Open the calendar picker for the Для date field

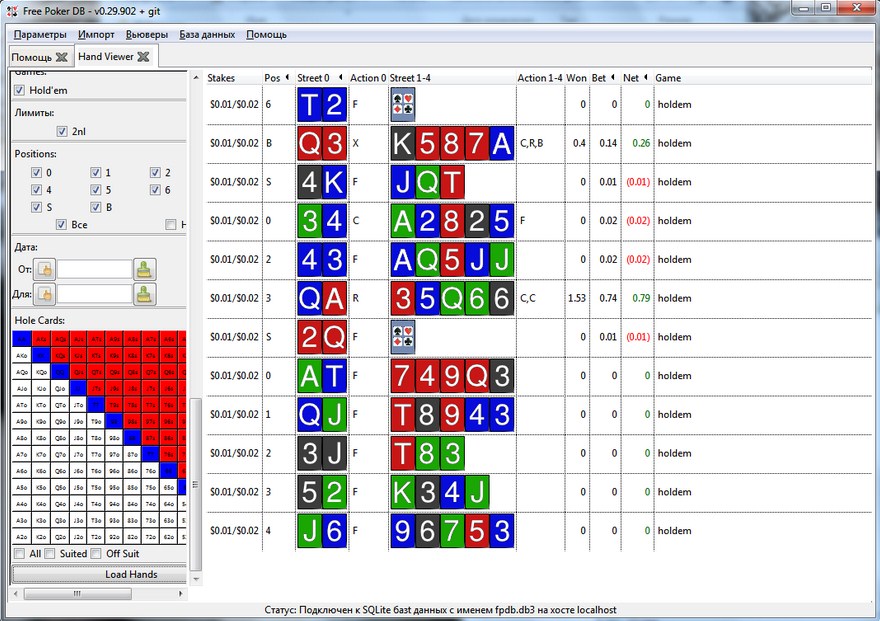coord(44,296)
